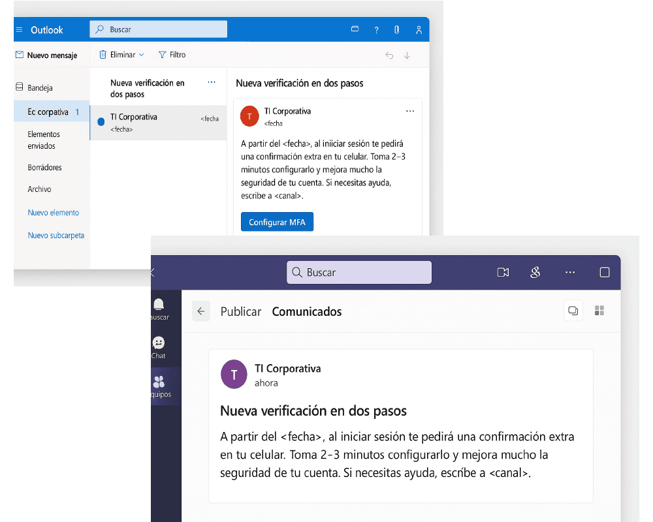Click the undo arrow in the Outlook toolbar
The image size is (653, 522).
point(389,55)
